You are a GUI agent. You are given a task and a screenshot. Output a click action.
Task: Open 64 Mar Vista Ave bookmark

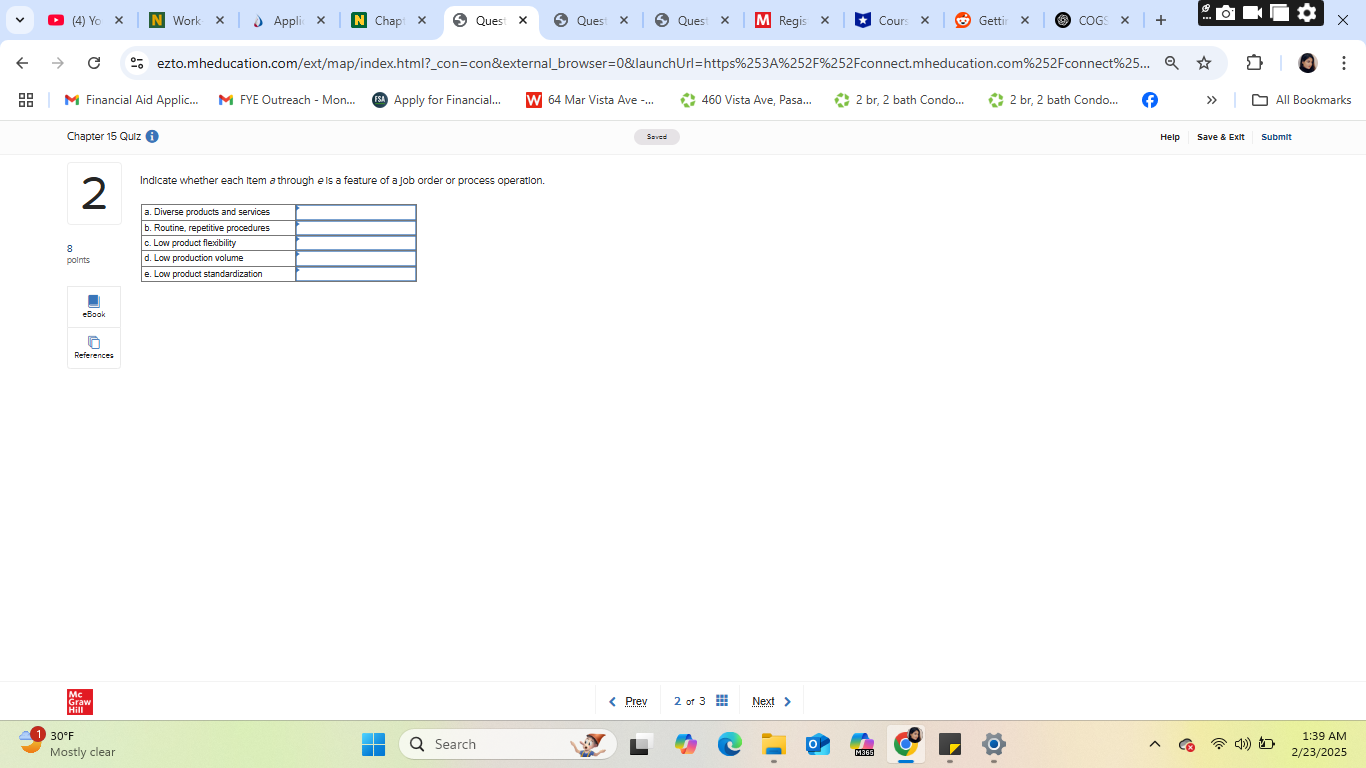click(590, 100)
